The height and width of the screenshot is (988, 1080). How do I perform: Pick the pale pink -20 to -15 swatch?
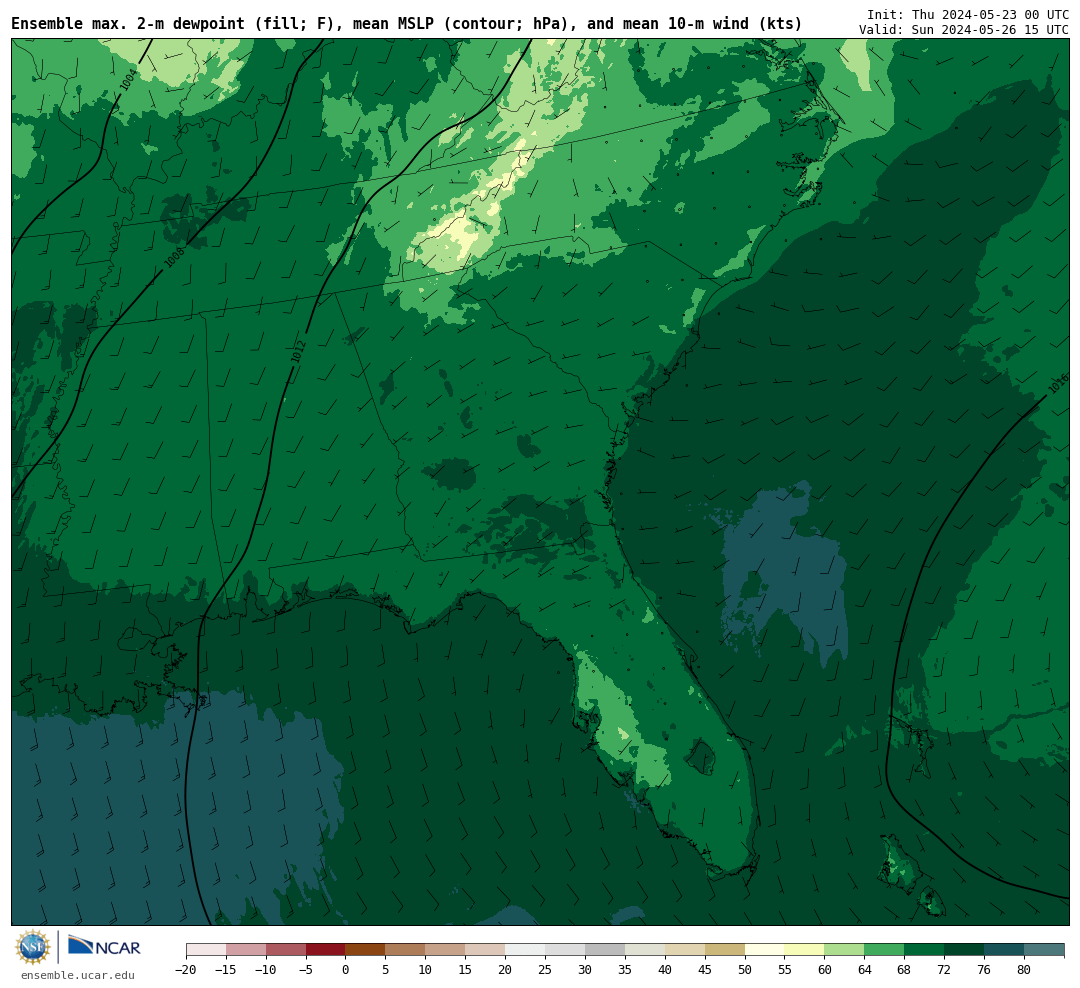click(x=206, y=950)
